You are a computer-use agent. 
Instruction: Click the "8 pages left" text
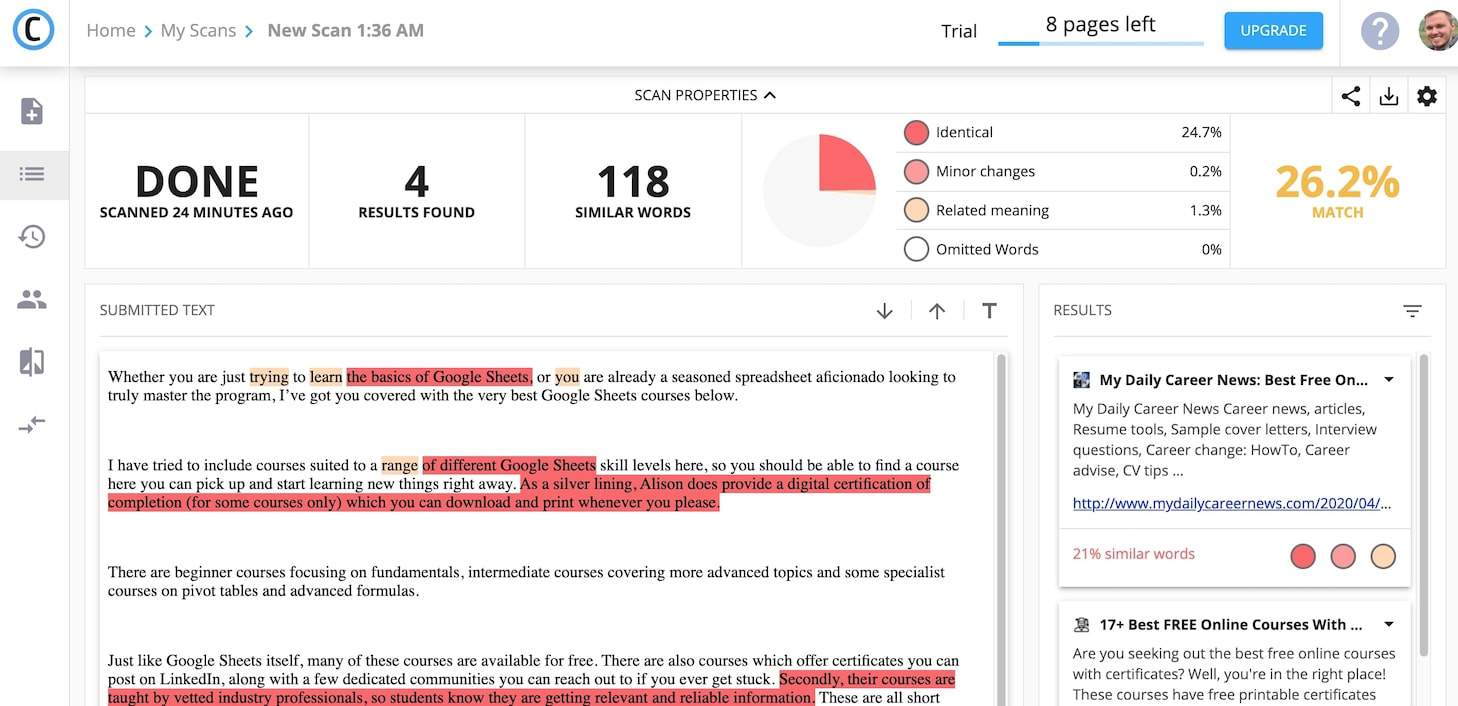point(1101,25)
